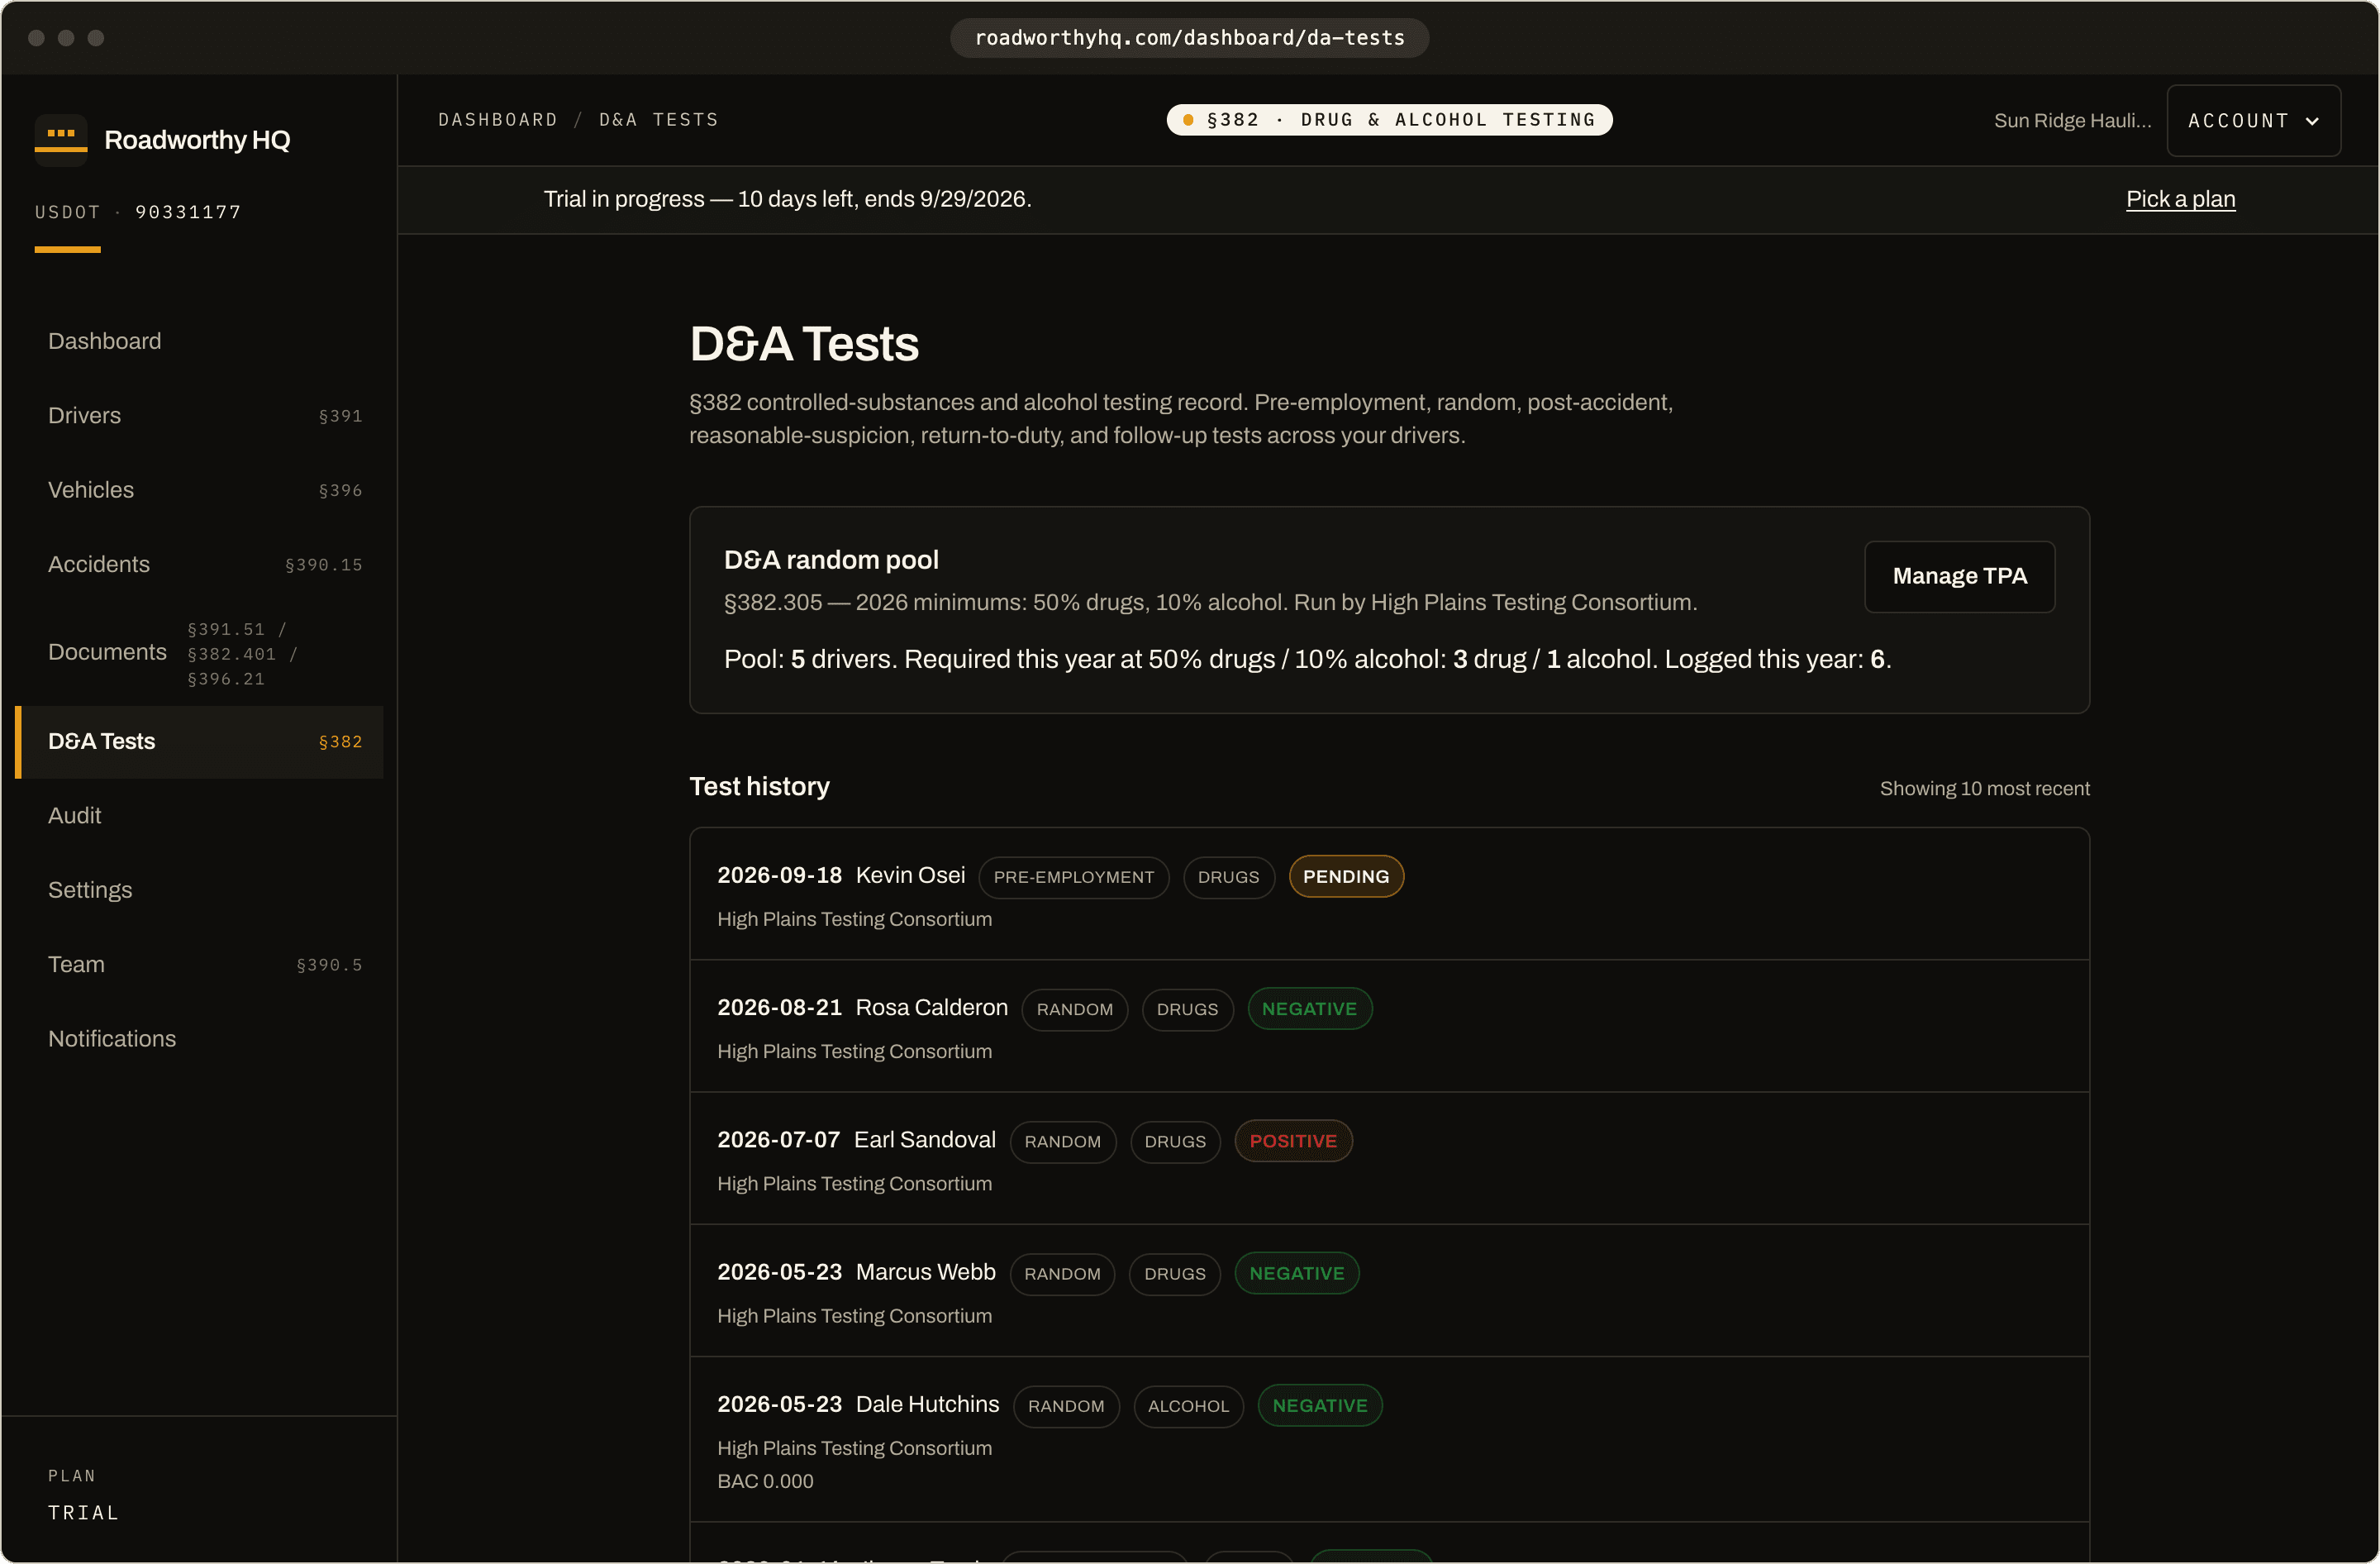Click the PRE-EMPLOYMENT tag on Kevin Osei's test

click(x=1073, y=878)
